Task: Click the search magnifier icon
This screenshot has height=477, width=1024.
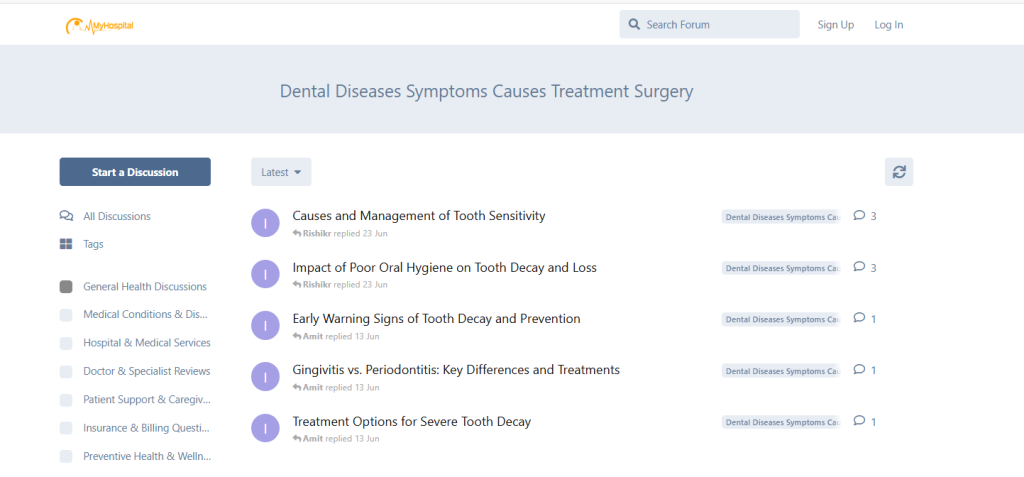Action: pos(634,25)
